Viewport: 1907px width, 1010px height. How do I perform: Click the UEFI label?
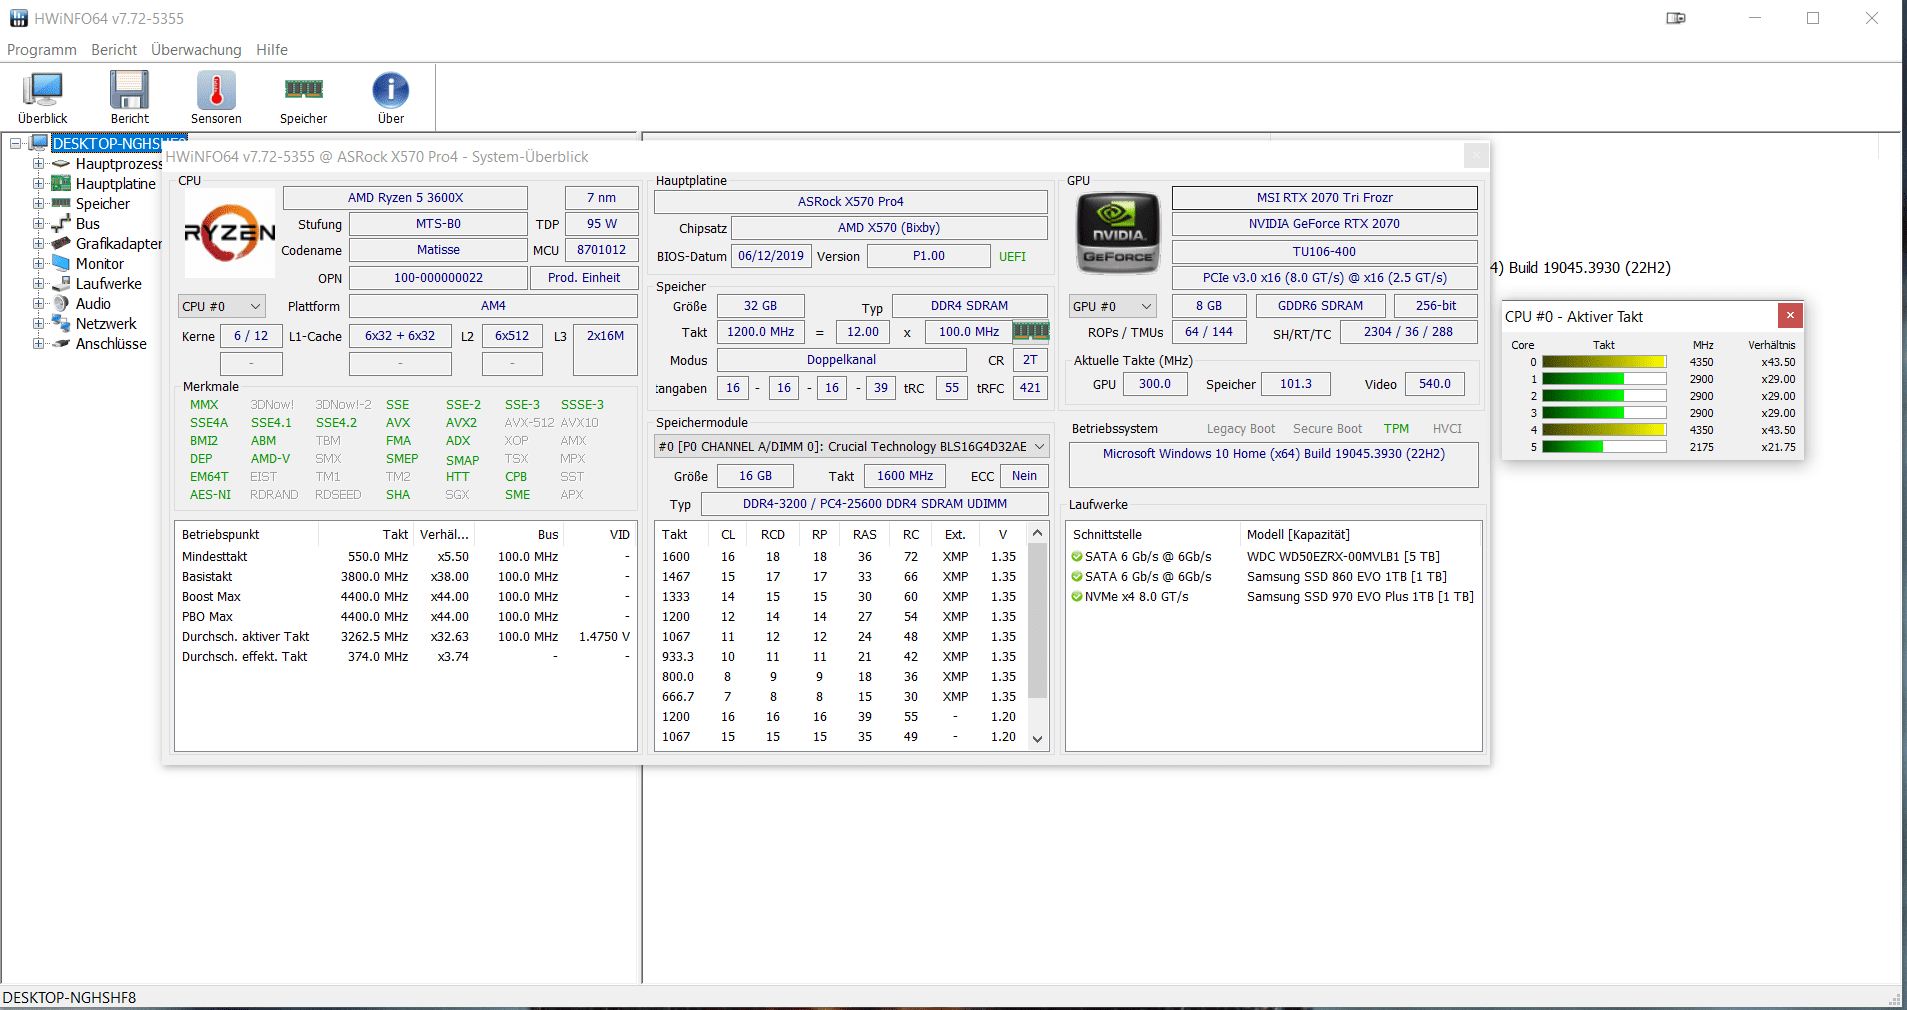[x=1012, y=256]
